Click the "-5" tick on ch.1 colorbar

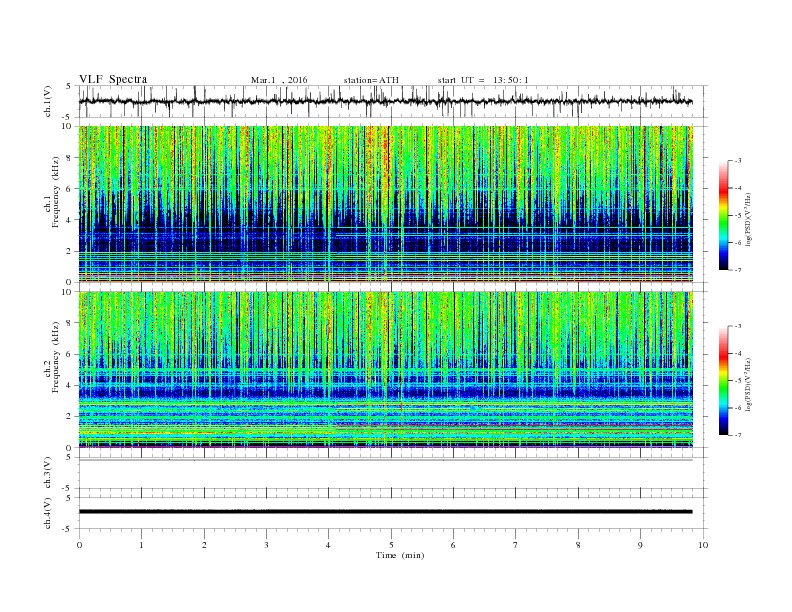(x=738, y=215)
